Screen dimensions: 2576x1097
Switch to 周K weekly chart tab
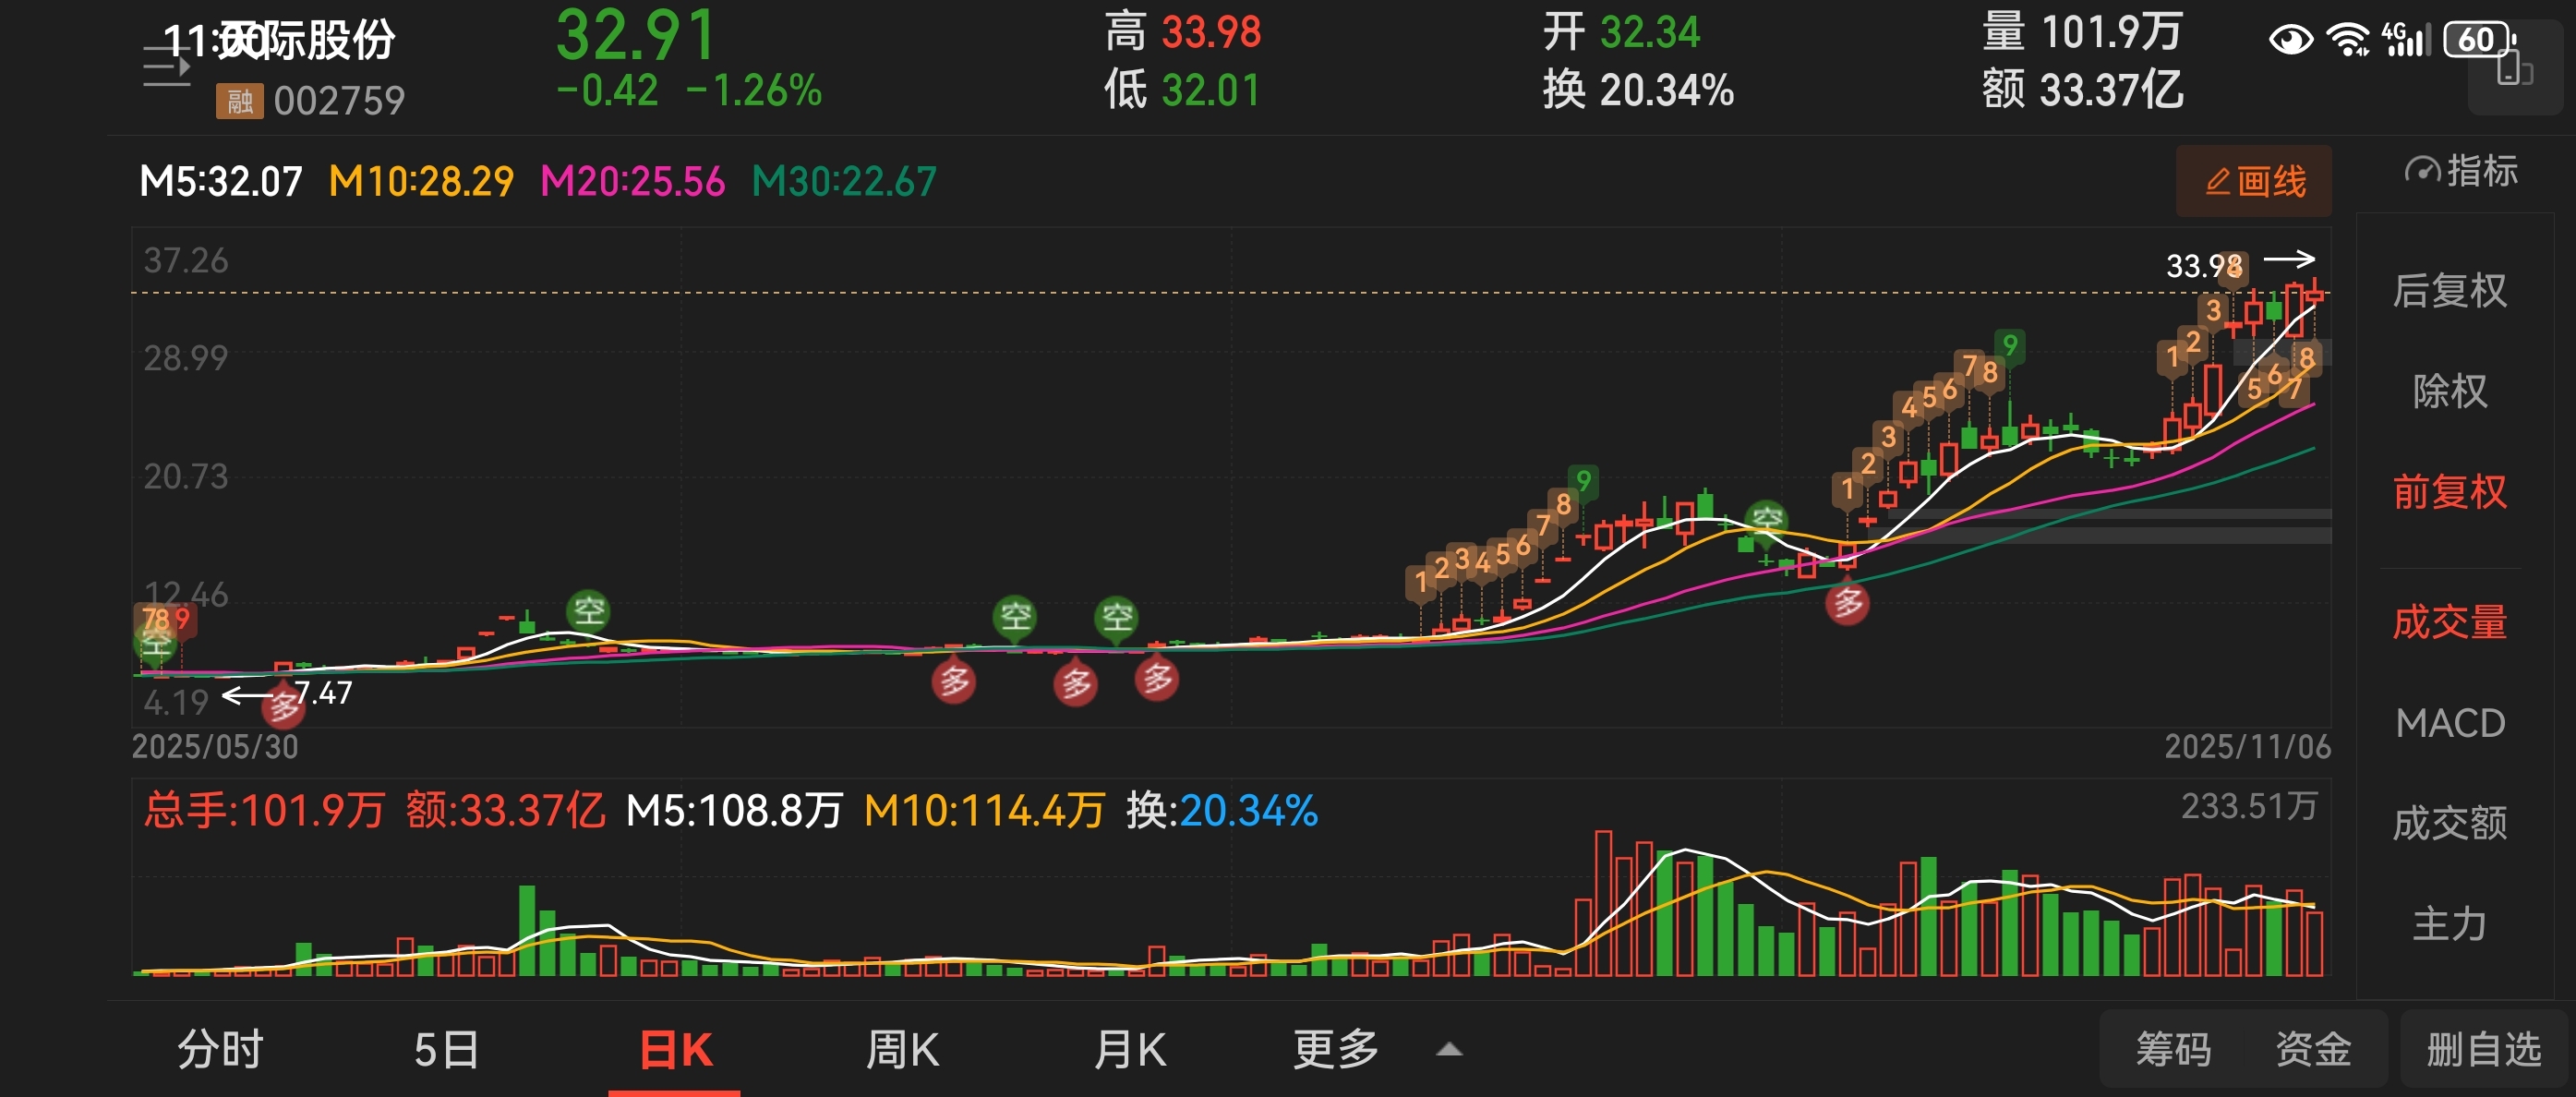[x=901, y=1050]
